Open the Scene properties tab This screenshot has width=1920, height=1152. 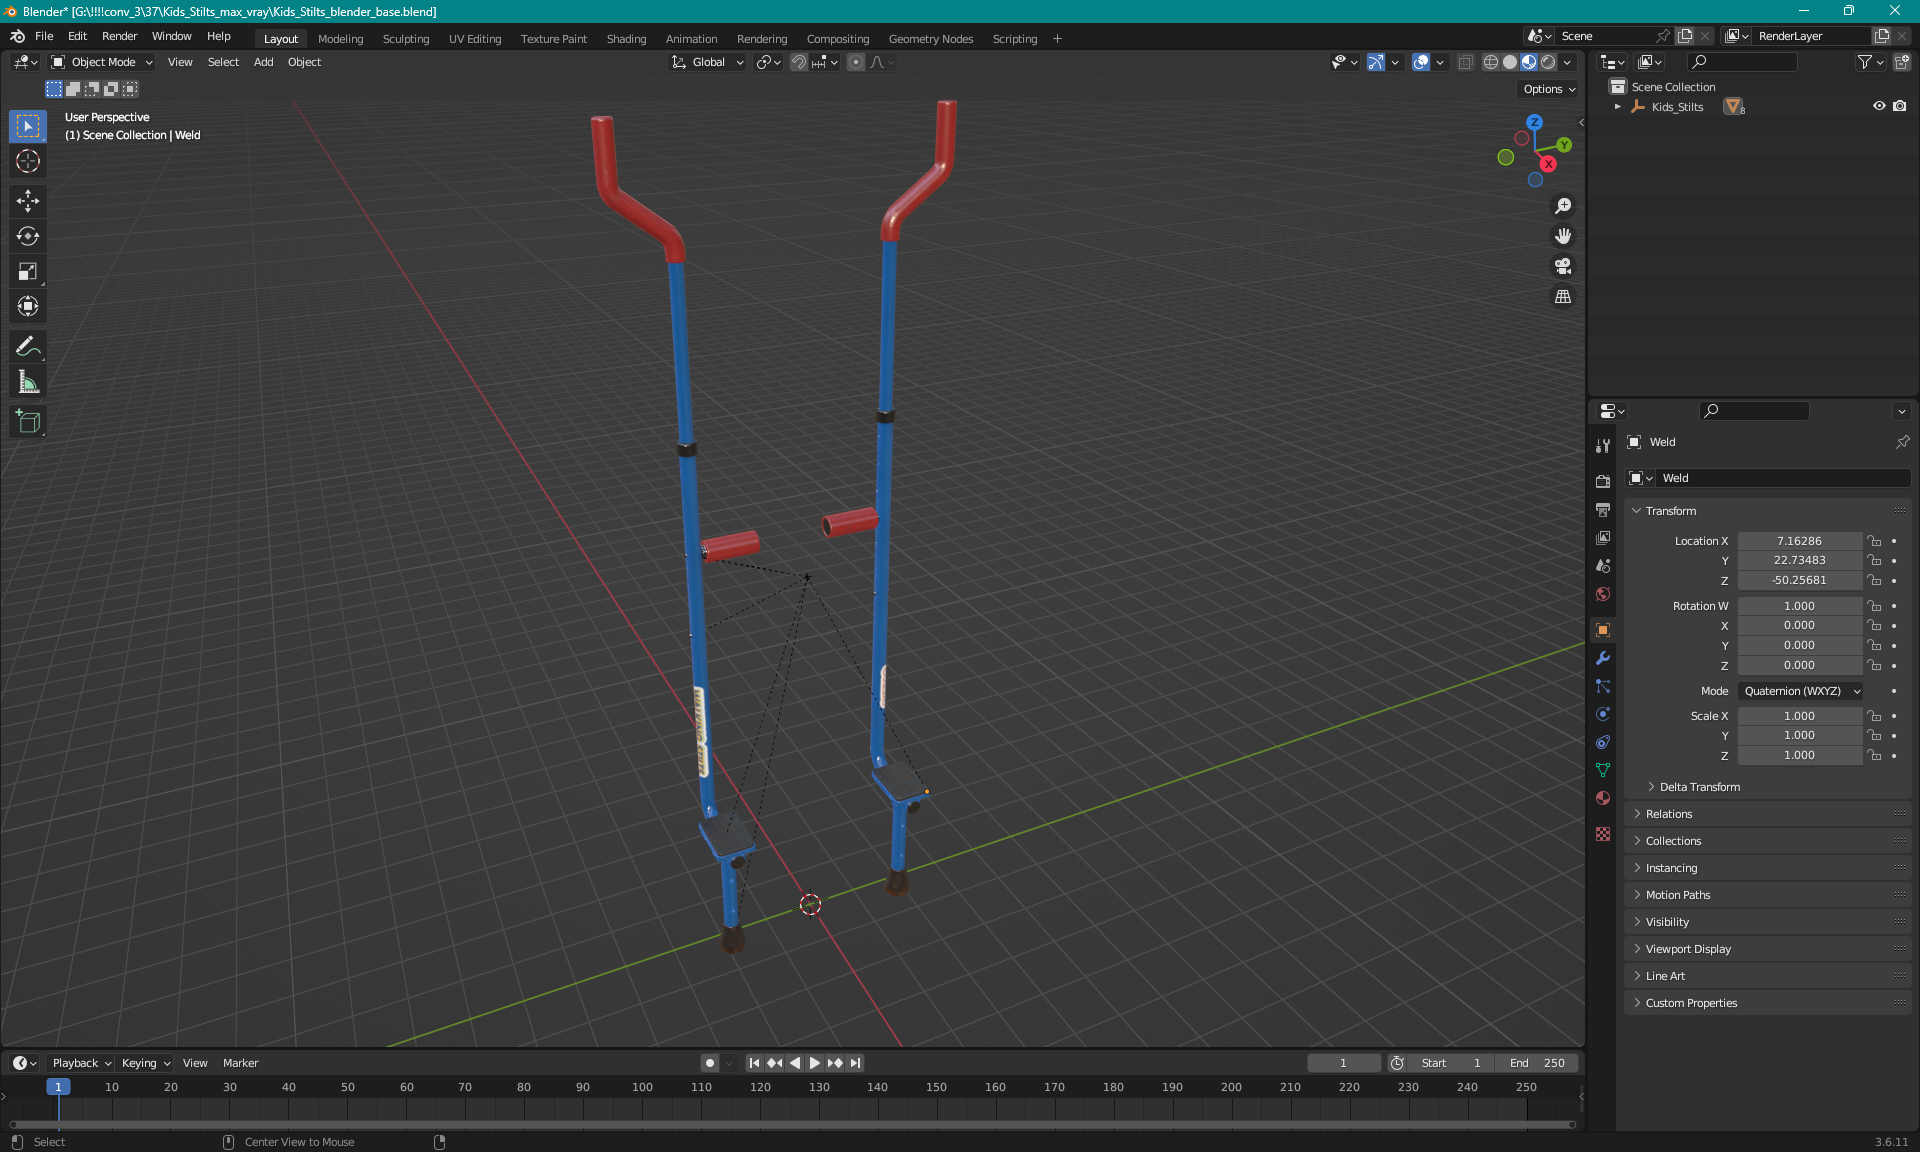pos(1603,565)
